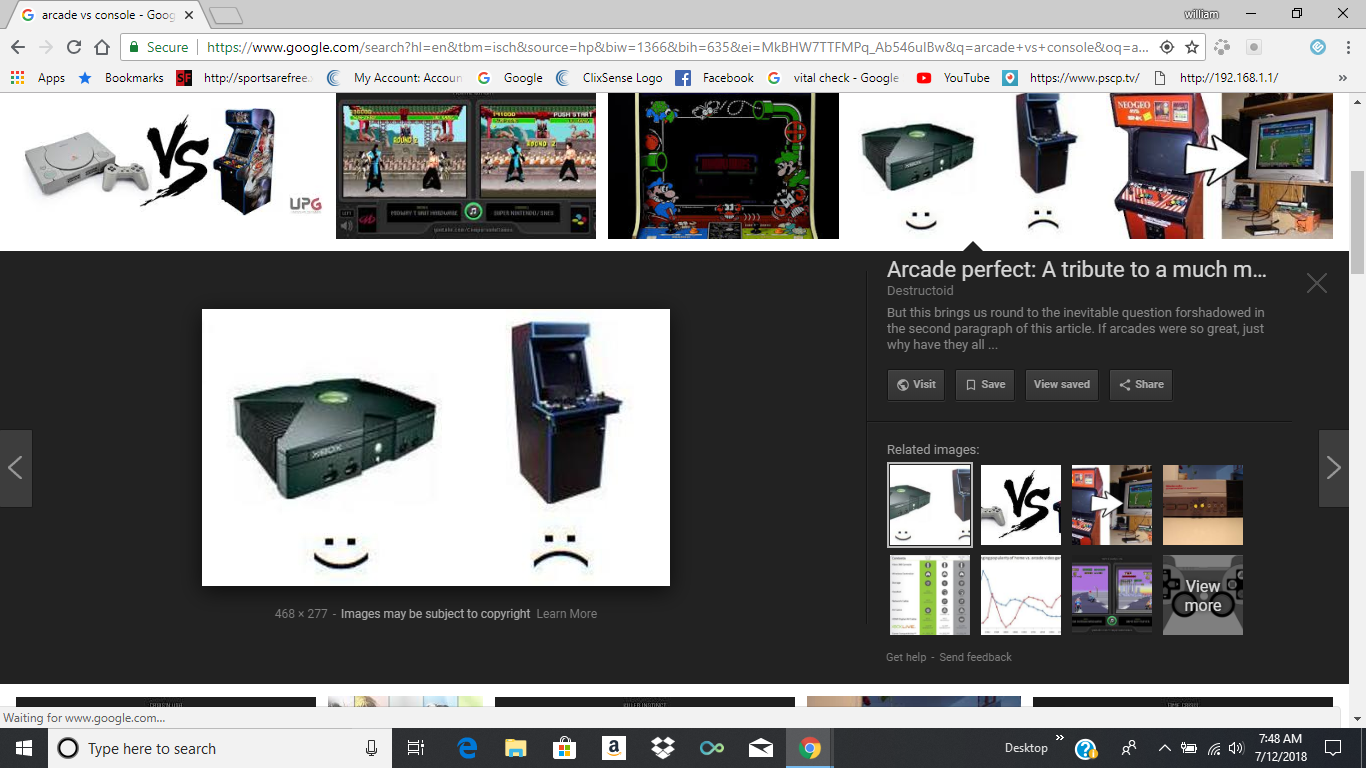Click the Destructoid source link
This screenshot has height=768, width=1366.
pyautogui.click(x=920, y=290)
